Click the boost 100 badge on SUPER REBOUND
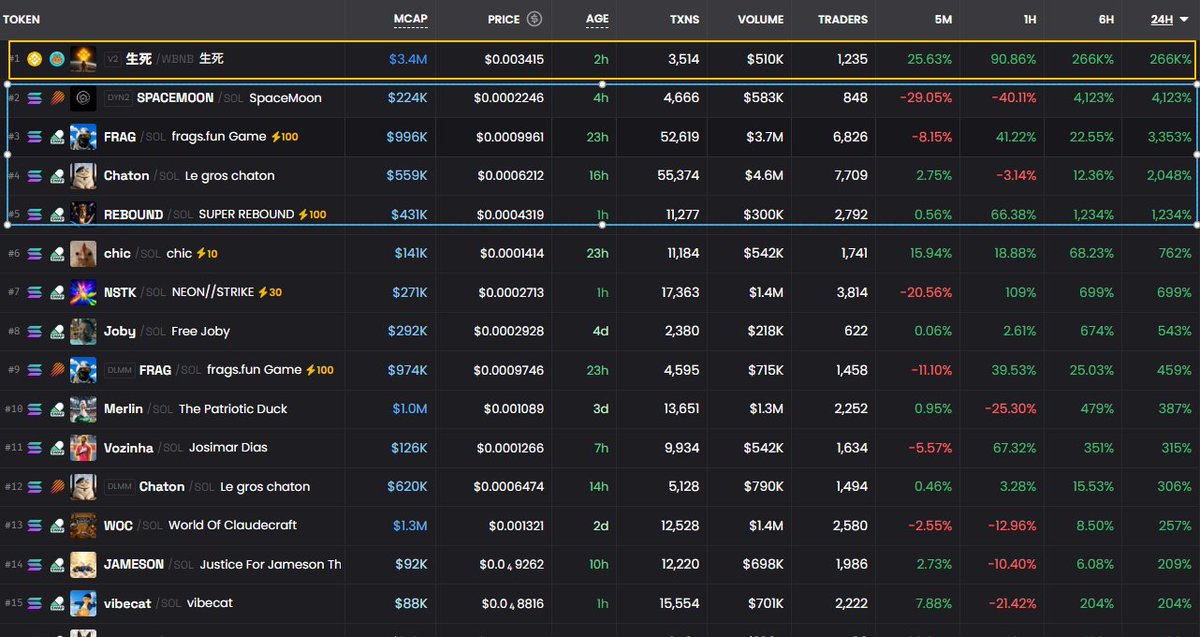Viewport: 1200px width, 637px height. pyautogui.click(x=313, y=214)
